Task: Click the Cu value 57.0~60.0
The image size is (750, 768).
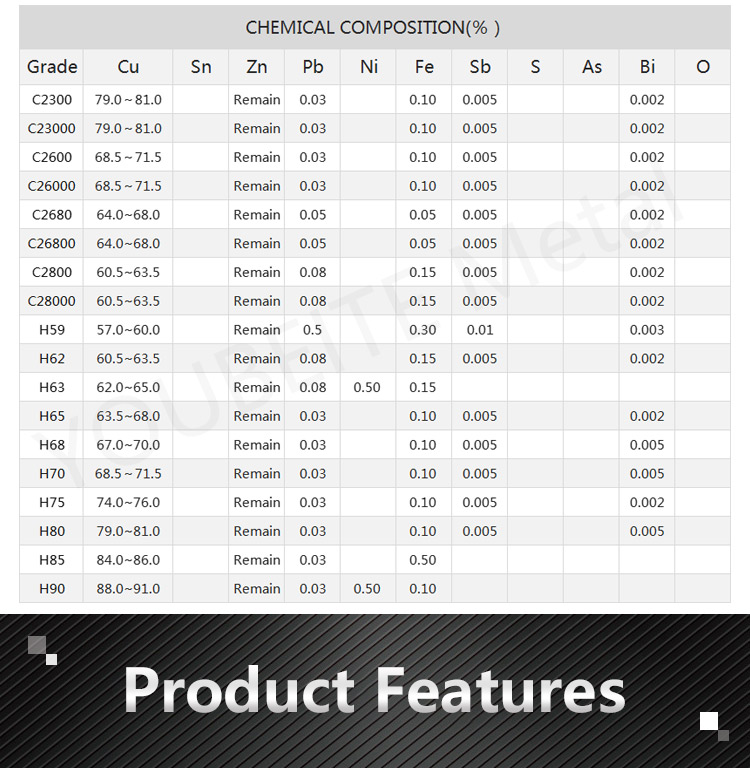Action: [x=128, y=330]
